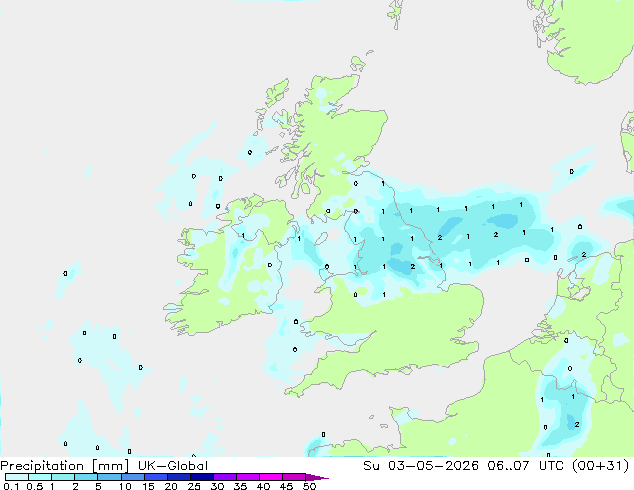Click the '0.5' legend scale label
The image size is (634, 490).
click(x=35, y=486)
